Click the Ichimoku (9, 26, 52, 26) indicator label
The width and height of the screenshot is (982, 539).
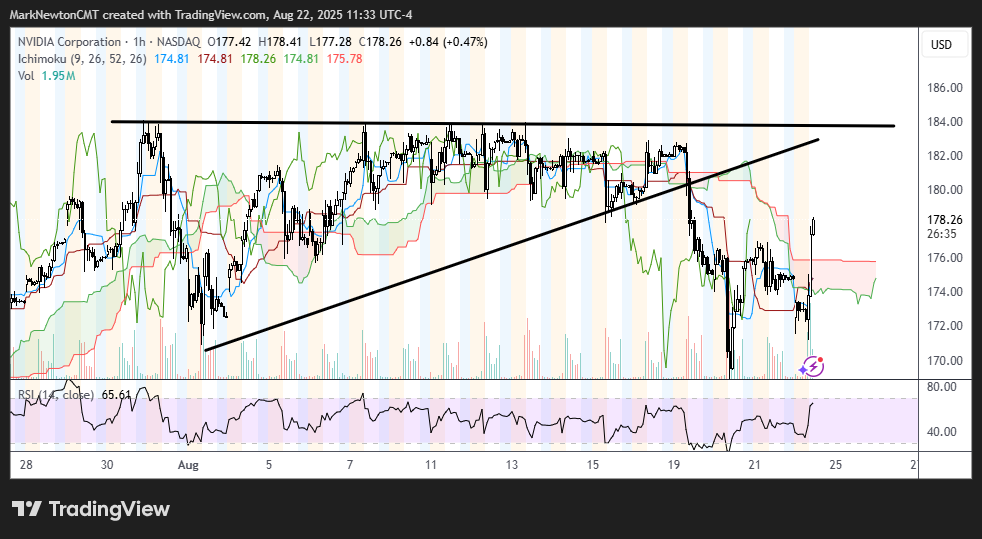(82, 59)
